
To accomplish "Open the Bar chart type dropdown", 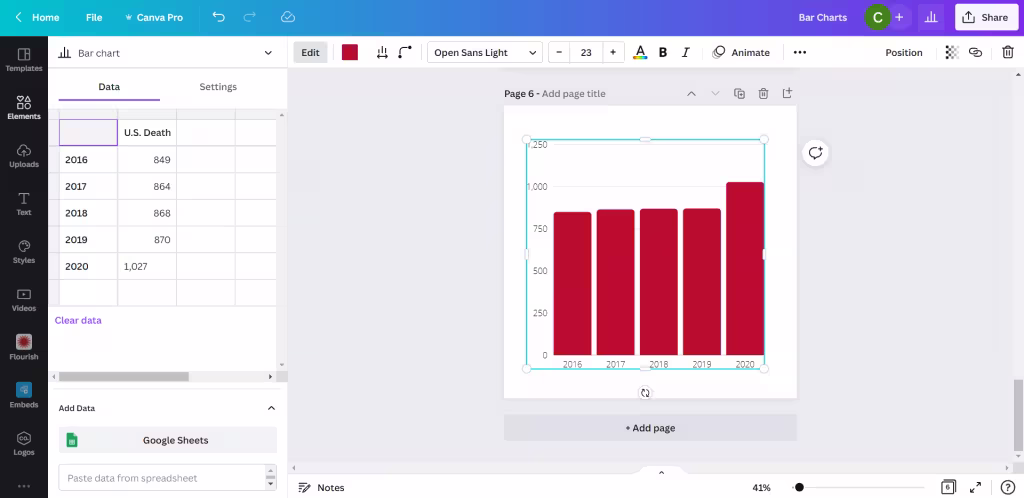I will (166, 53).
